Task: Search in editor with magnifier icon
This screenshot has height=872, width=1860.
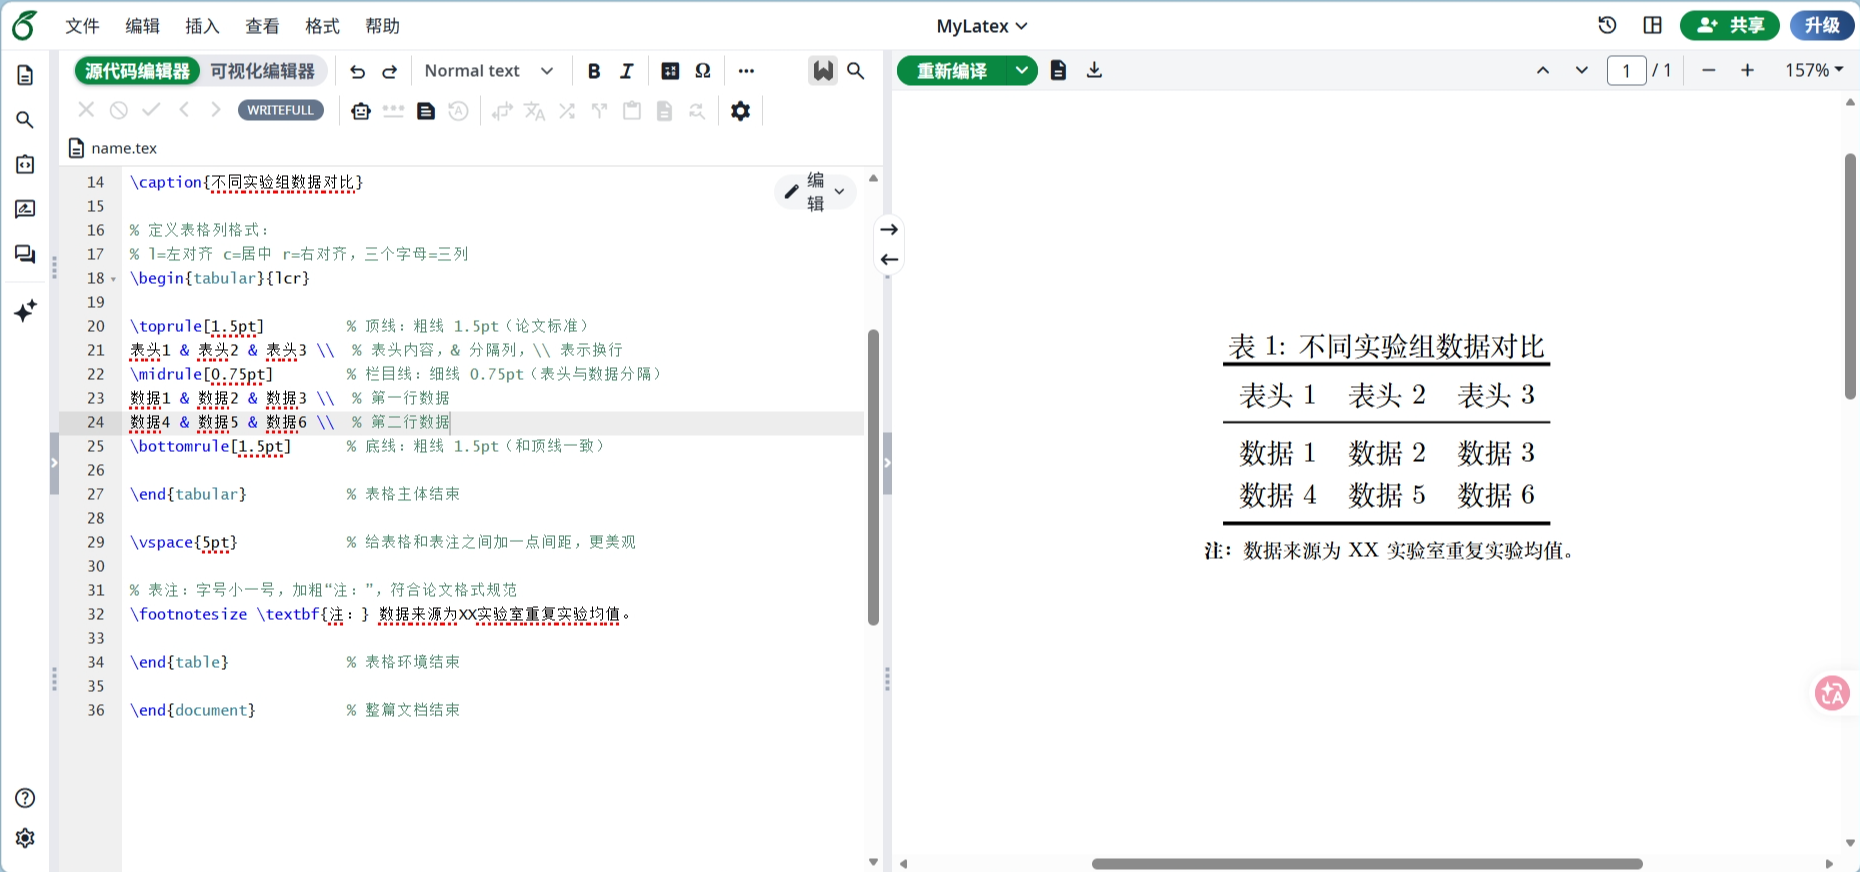Action: 856,71
